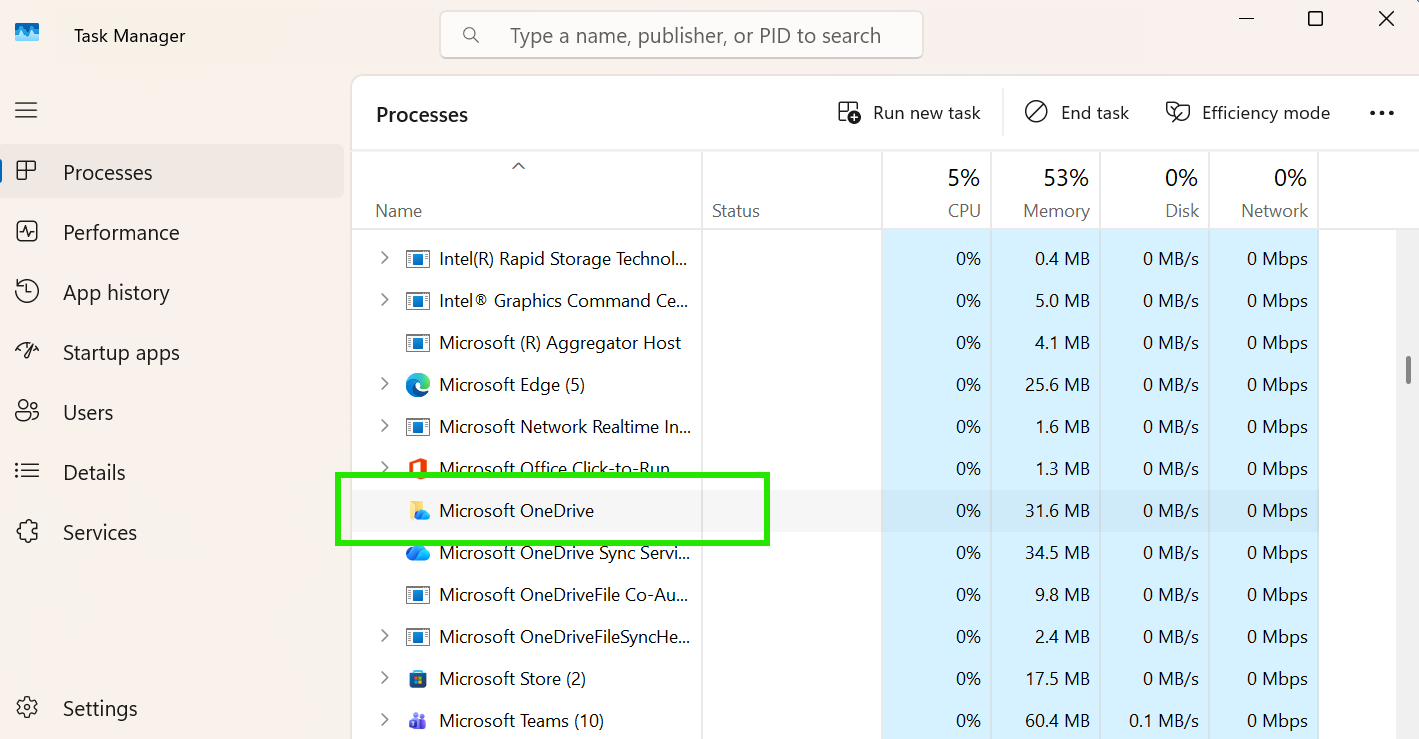Sort by the Name column header

coord(527,190)
